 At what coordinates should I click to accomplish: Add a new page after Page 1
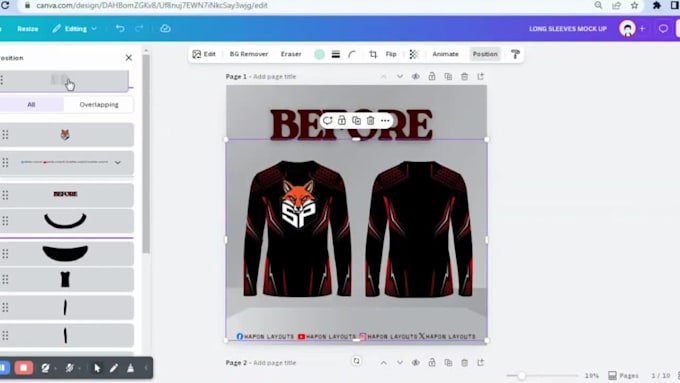click(x=481, y=77)
